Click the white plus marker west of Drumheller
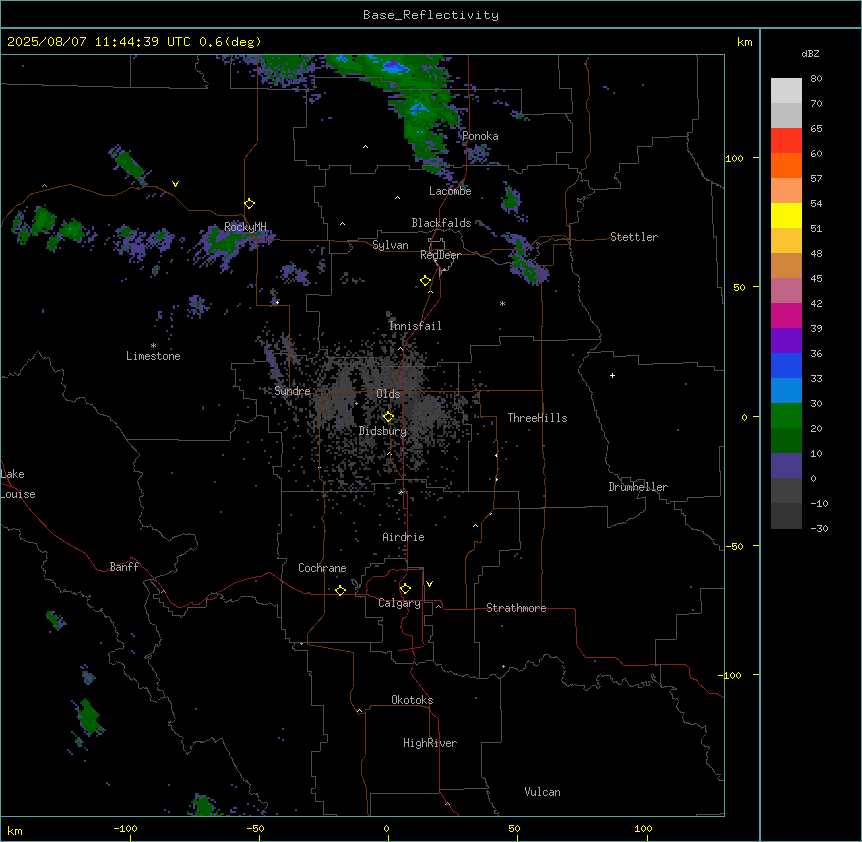 coord(612,375)
